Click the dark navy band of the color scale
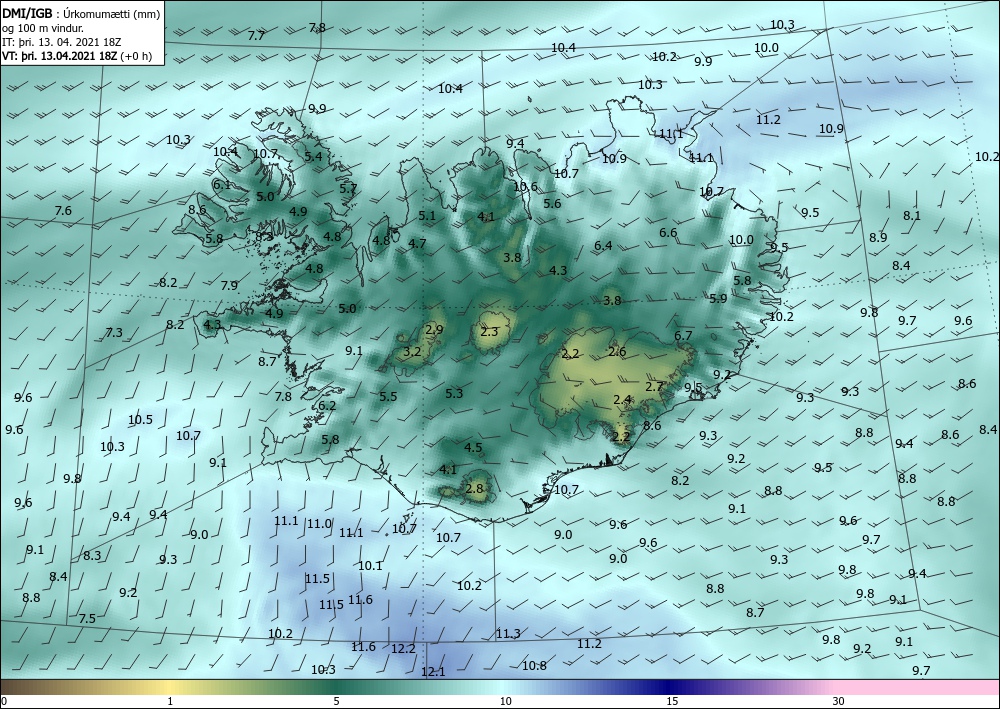The height and width of the screenshot is (709, 1000). click(x=666, y=687)
